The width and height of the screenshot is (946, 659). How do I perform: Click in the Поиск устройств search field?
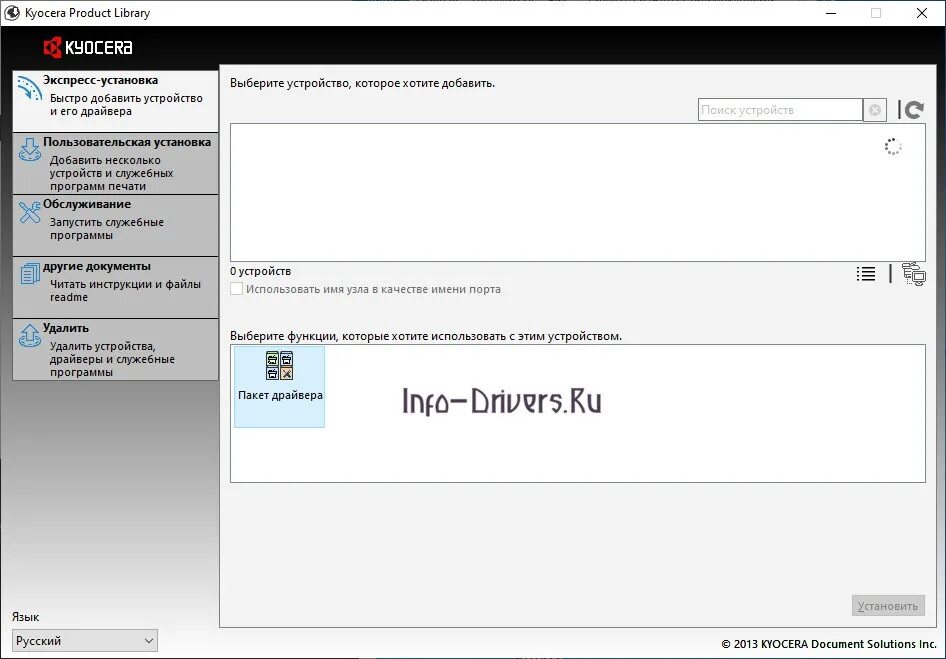click(x=780, y=110)
